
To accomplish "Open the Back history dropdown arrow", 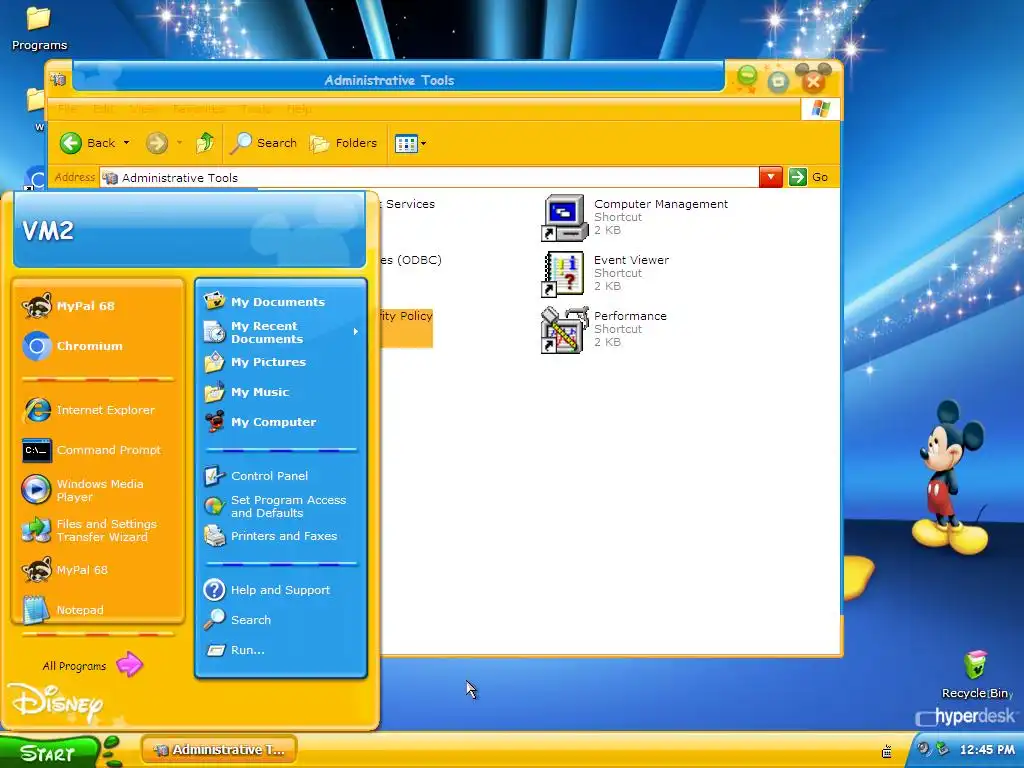I will tap(127, 143).
